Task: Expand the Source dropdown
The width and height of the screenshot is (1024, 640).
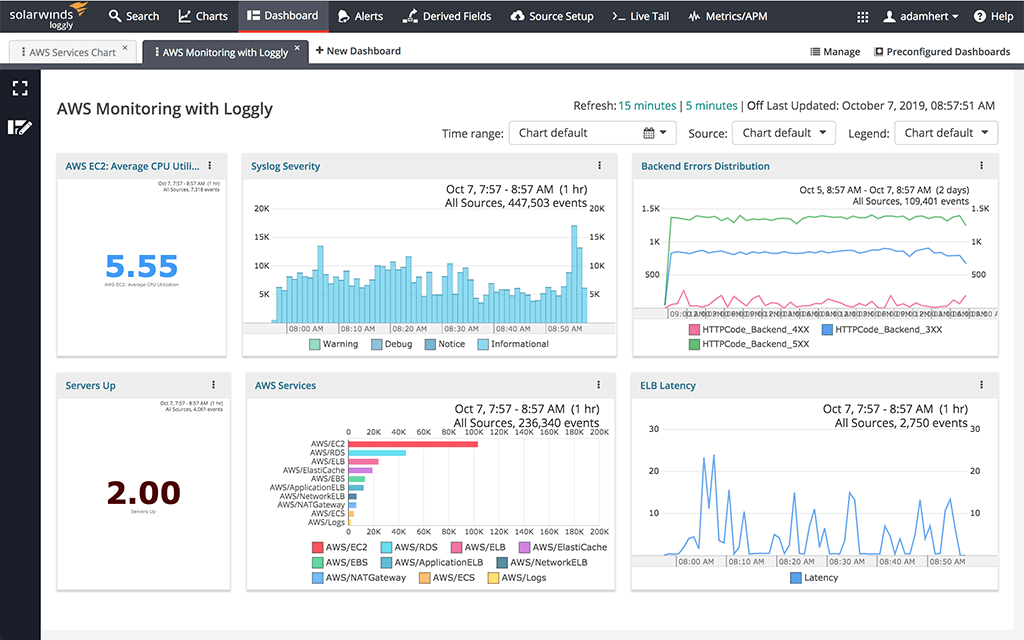Action: (784, 132)
